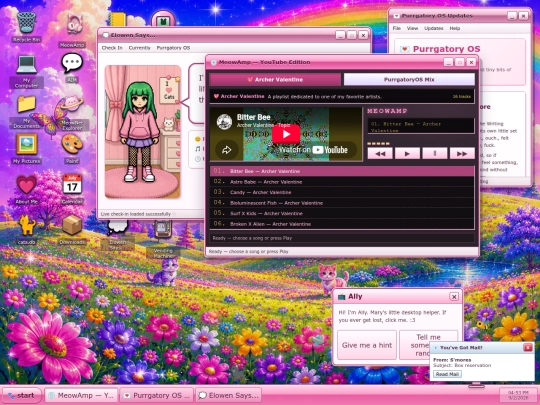Image resolution: width=540 pixels, height=405 pixels.
Task: Select track 02 Astro Babe
Action: pyautogui.click(x=342, y=181)
